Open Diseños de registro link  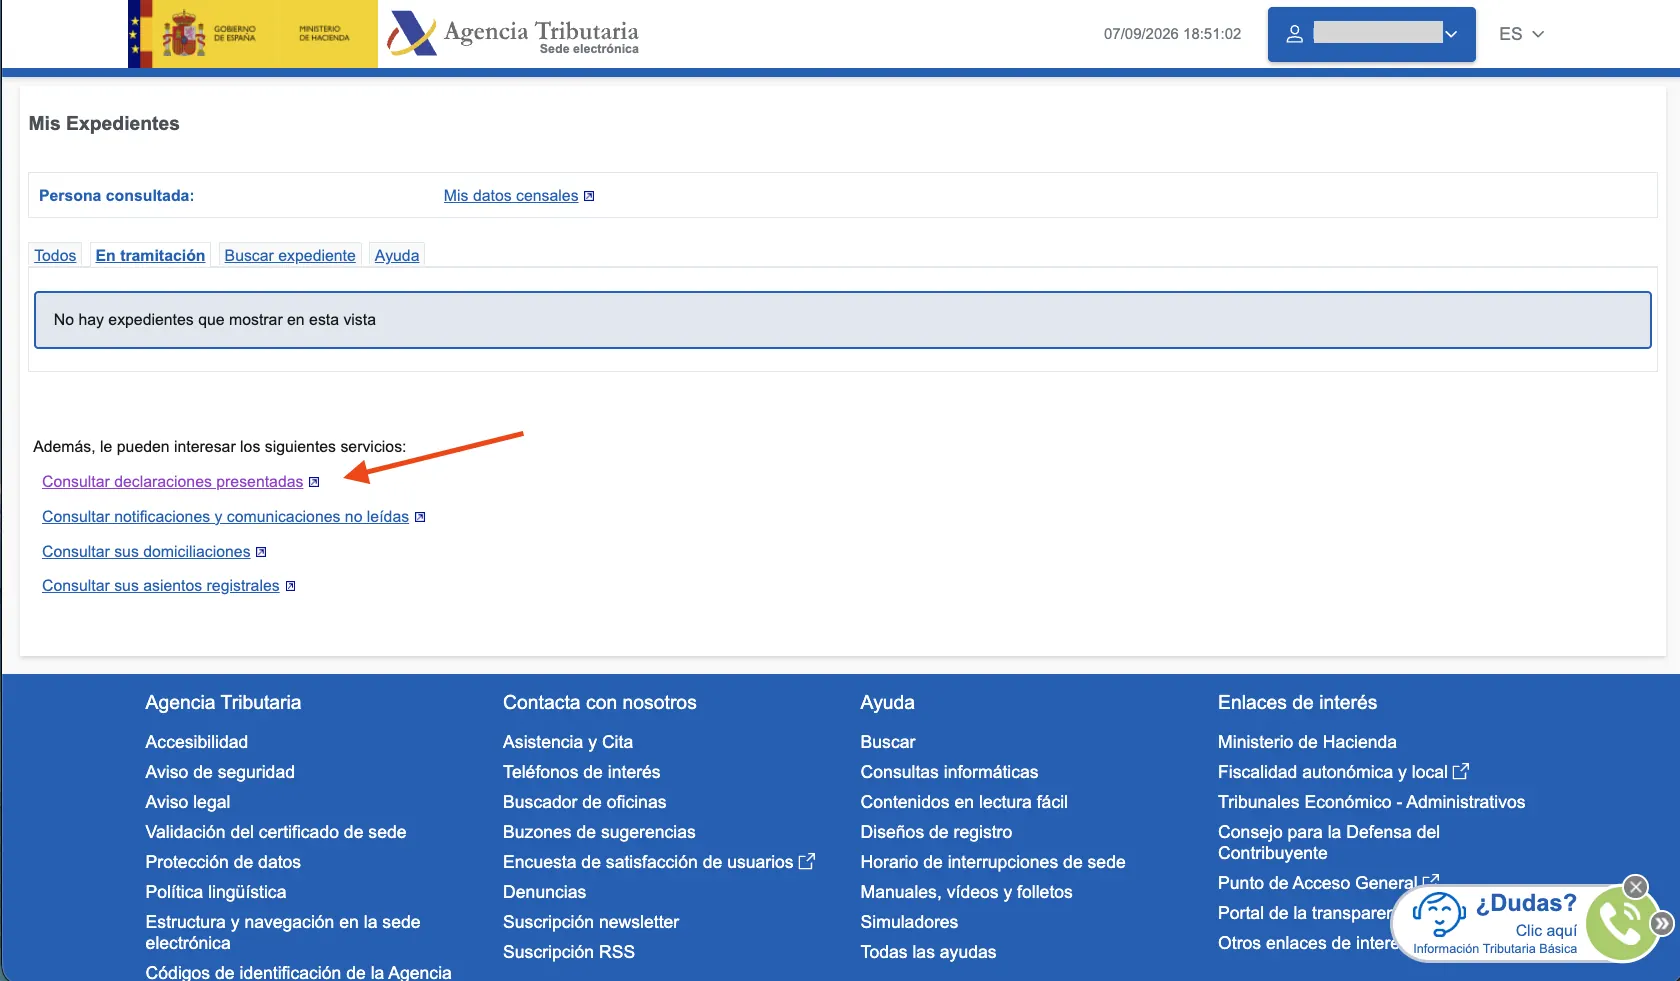pos(936,832)
